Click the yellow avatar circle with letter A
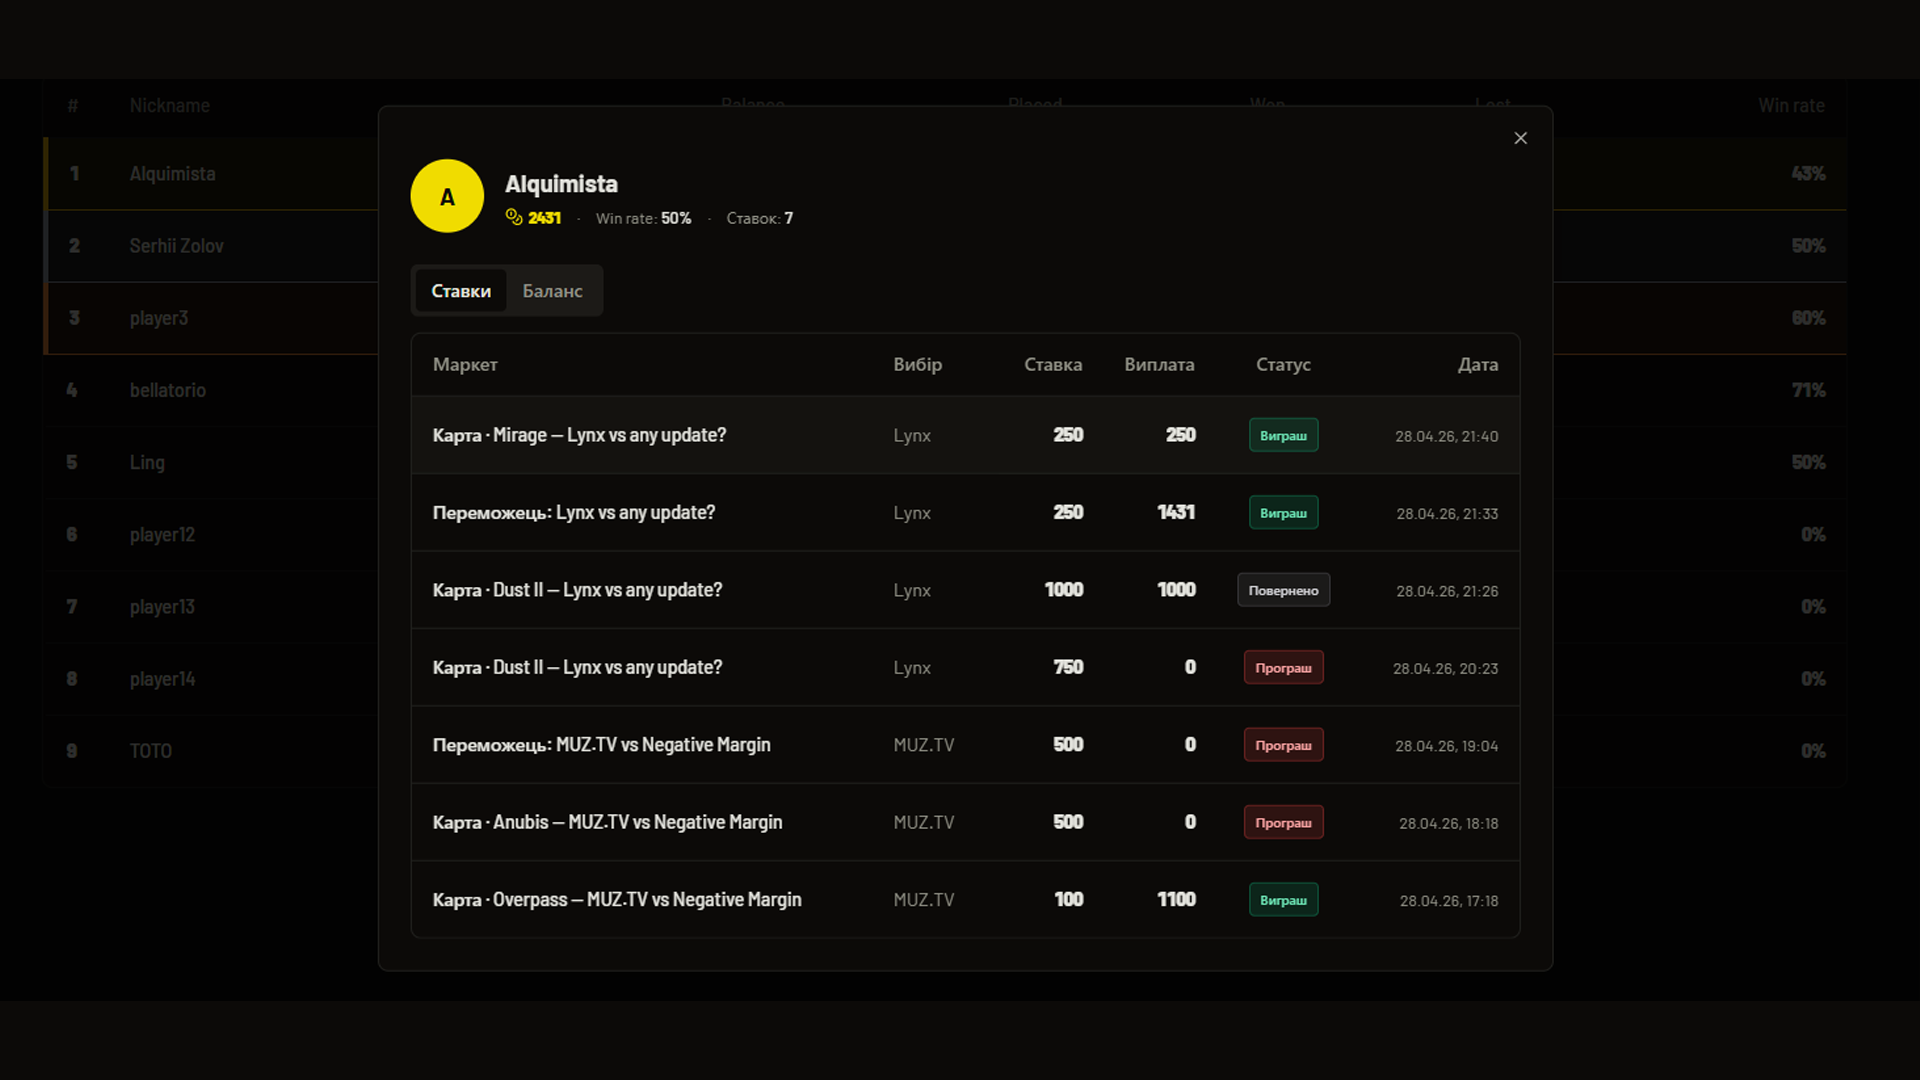Image resolution: width=1920 pixels, height=1080 pixels. tap(447, 196)
